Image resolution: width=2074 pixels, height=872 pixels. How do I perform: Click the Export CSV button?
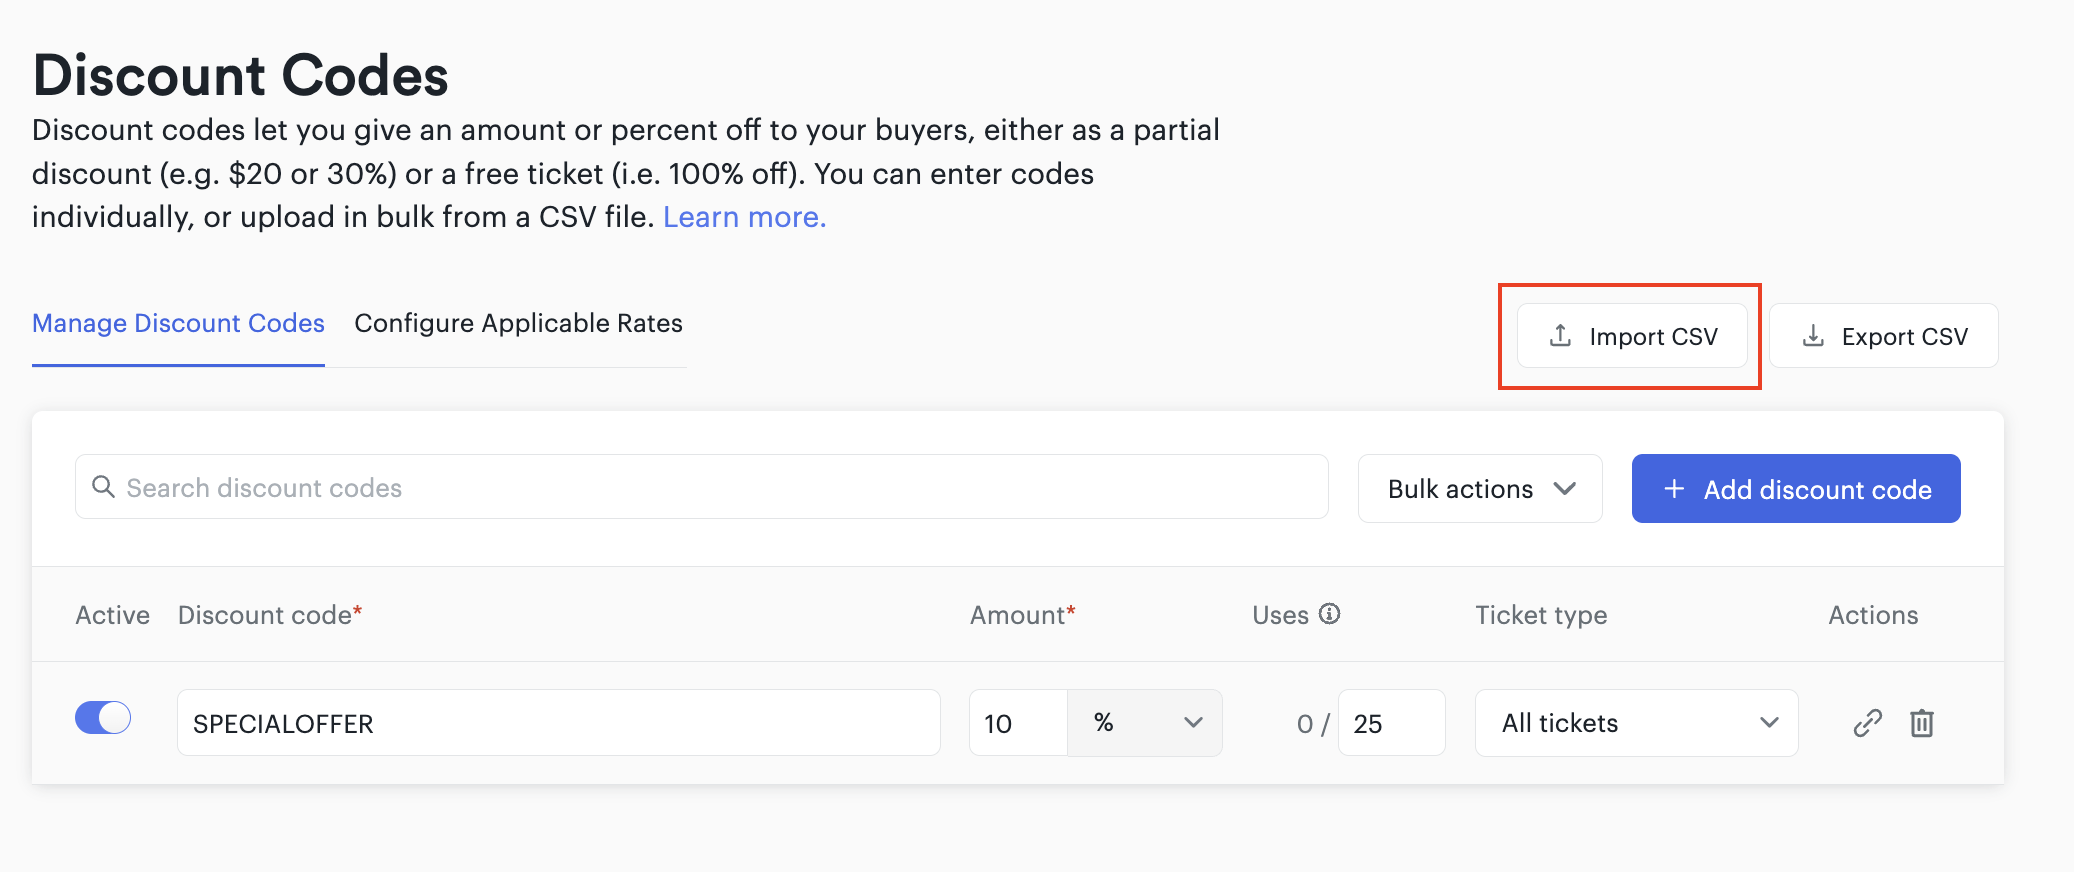pyautogui.click(x=1884, y=336)
